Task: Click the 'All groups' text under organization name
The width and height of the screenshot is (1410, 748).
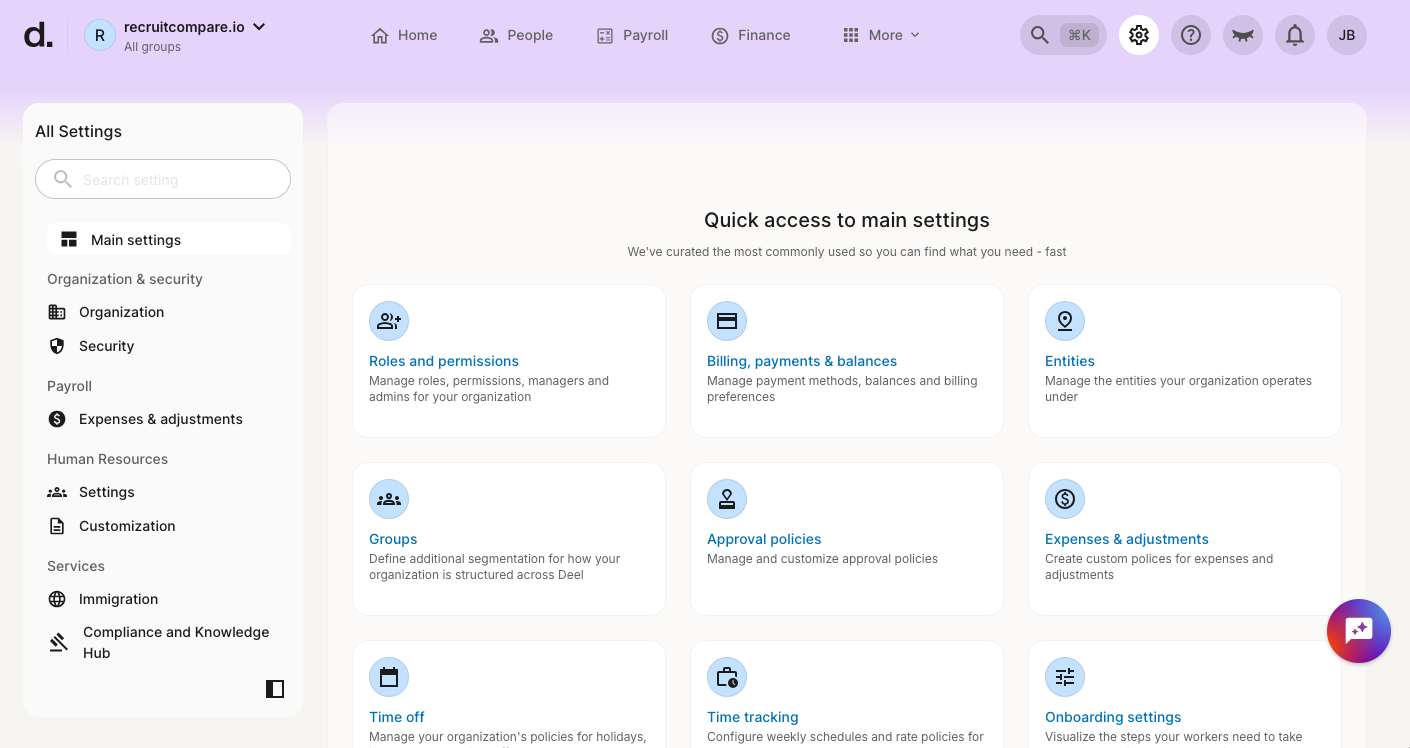Action: [x=152, y=47]
